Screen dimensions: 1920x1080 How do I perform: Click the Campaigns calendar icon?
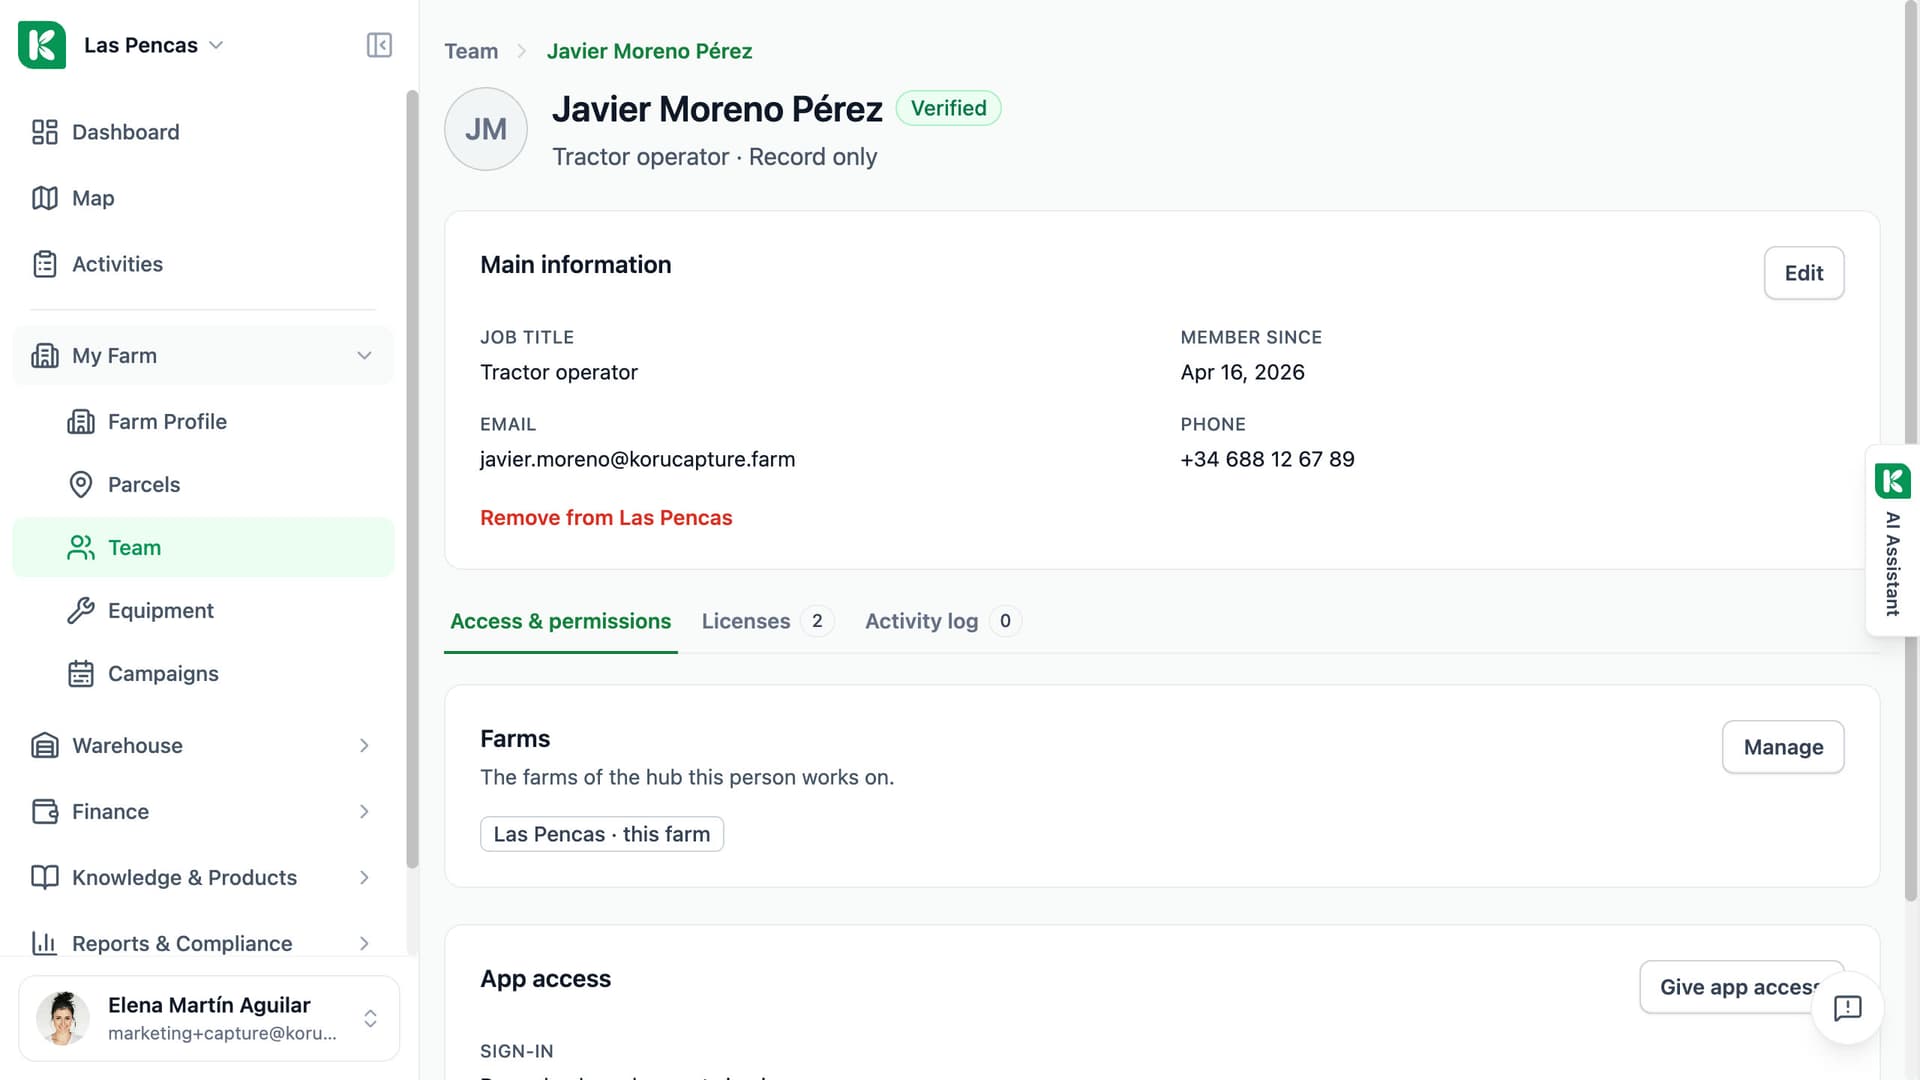click(81, 674)
